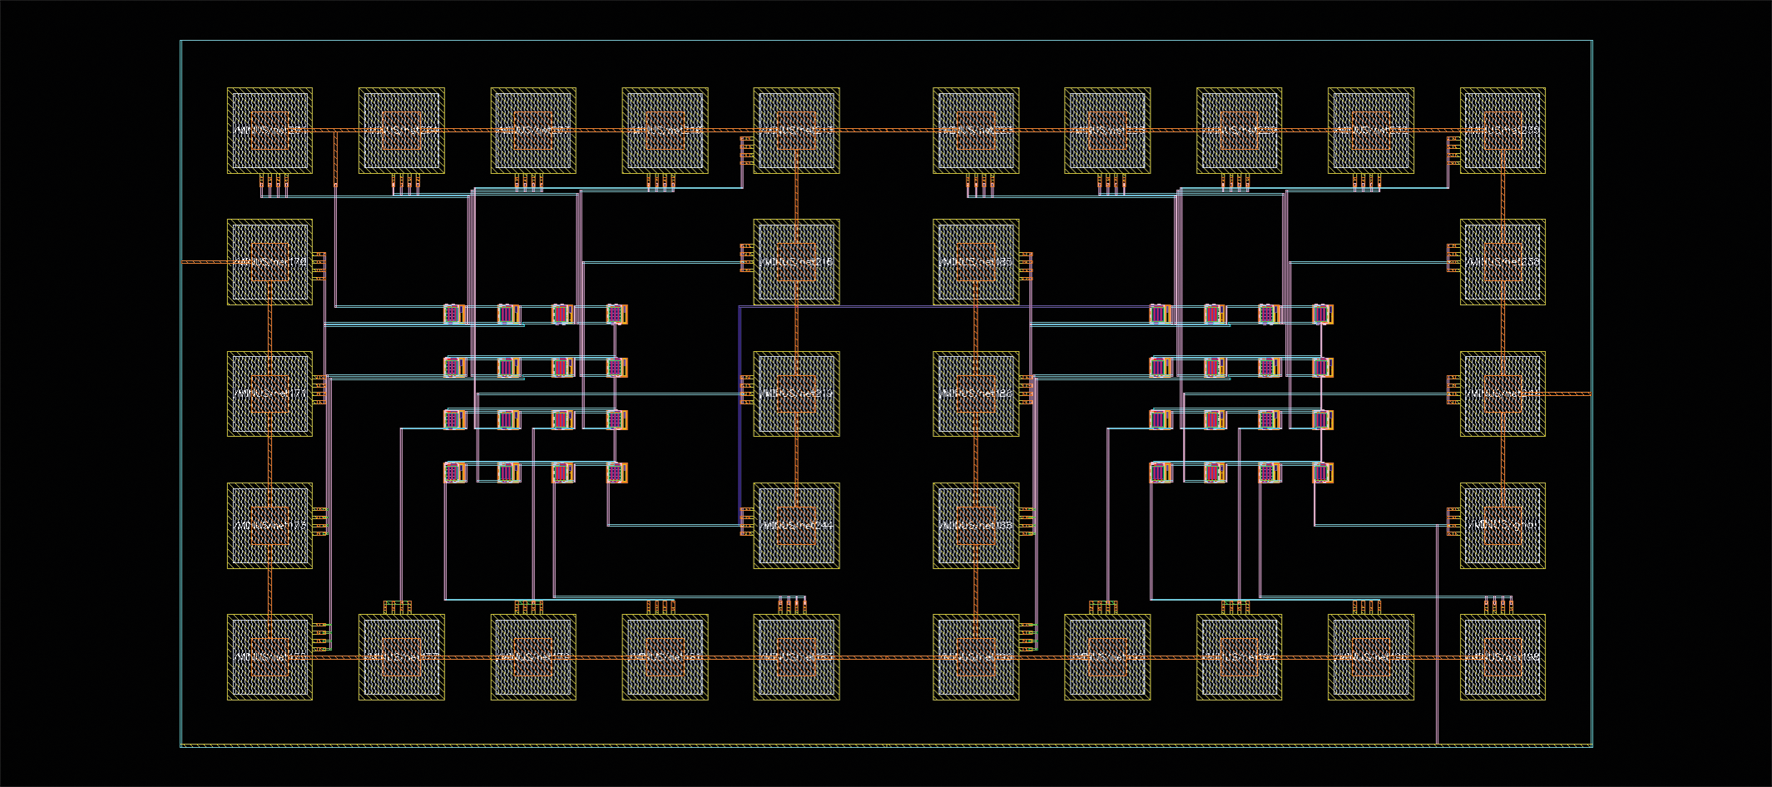Select bottom-left transistor in right device array
Screen dimensions: 1772x787
[1160, 472]
